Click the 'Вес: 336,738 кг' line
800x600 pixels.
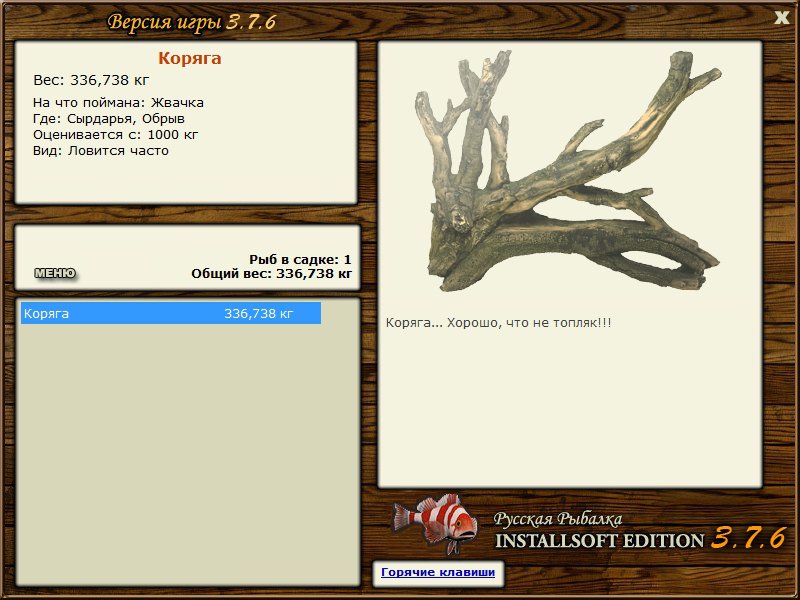[91, 80]
